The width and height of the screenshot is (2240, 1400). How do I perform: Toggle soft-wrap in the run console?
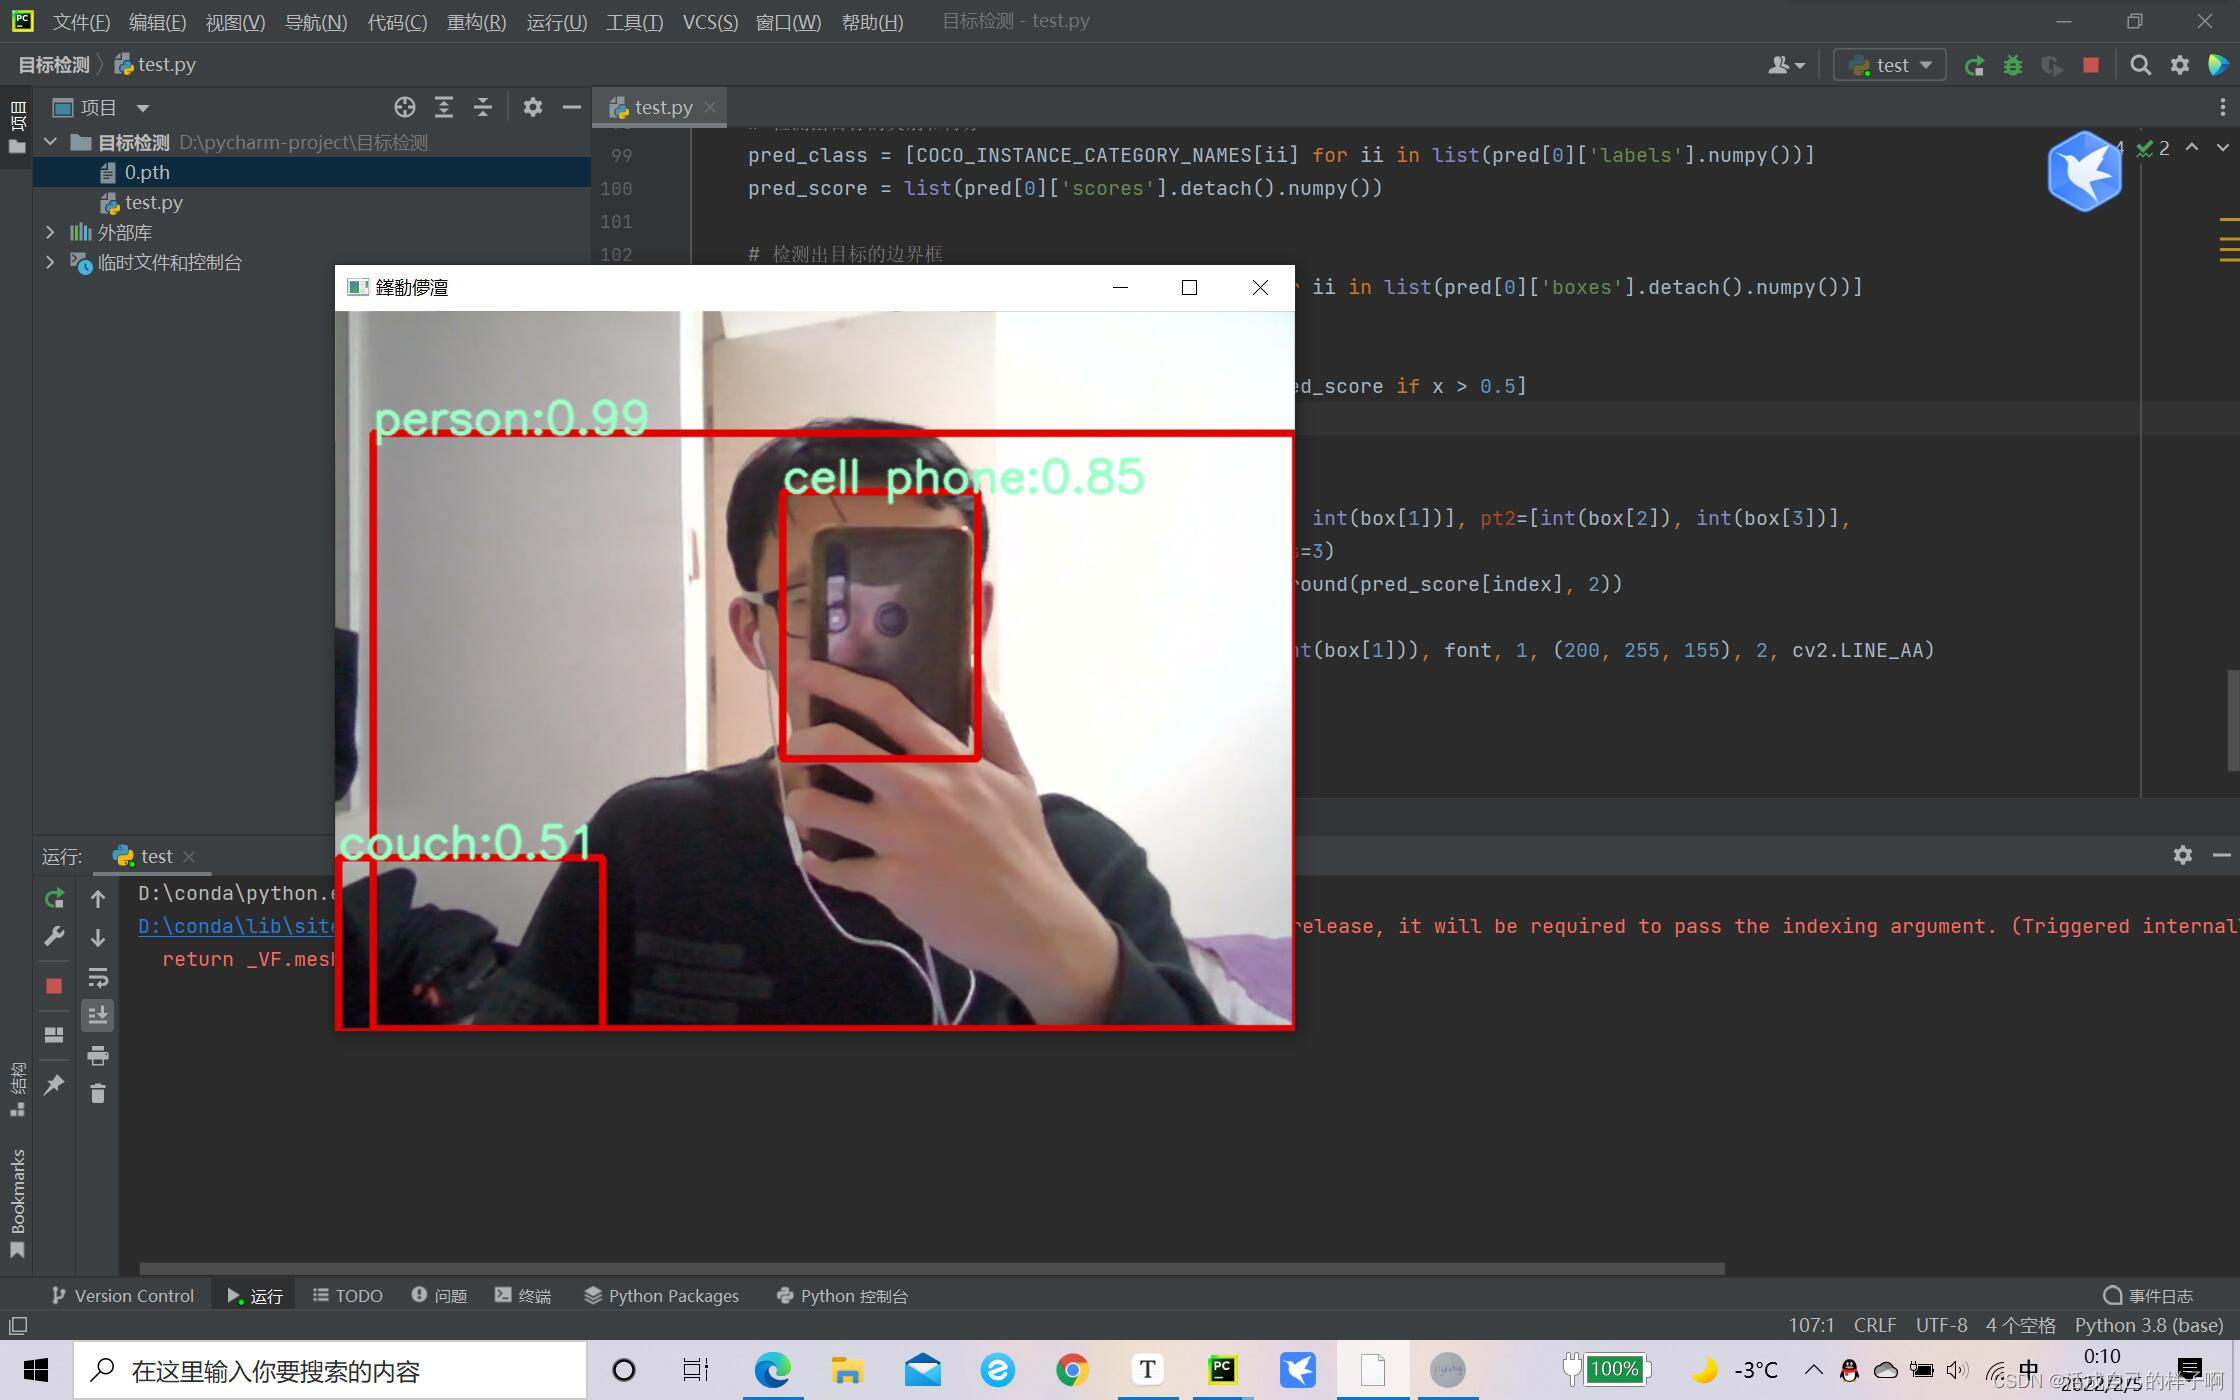click(98, 977)
